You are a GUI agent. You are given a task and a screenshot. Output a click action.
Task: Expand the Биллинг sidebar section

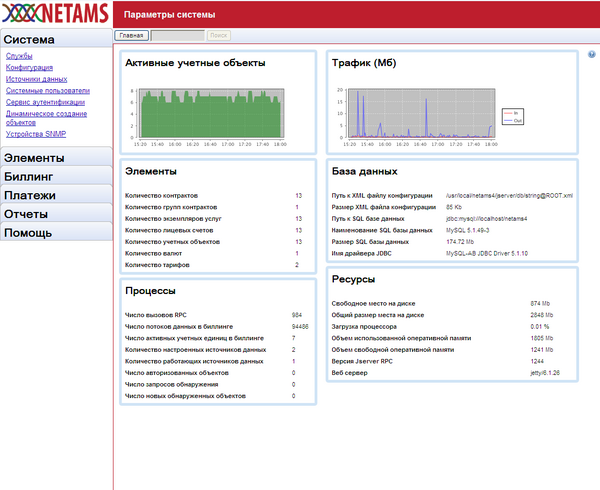[x=55, y=176]
